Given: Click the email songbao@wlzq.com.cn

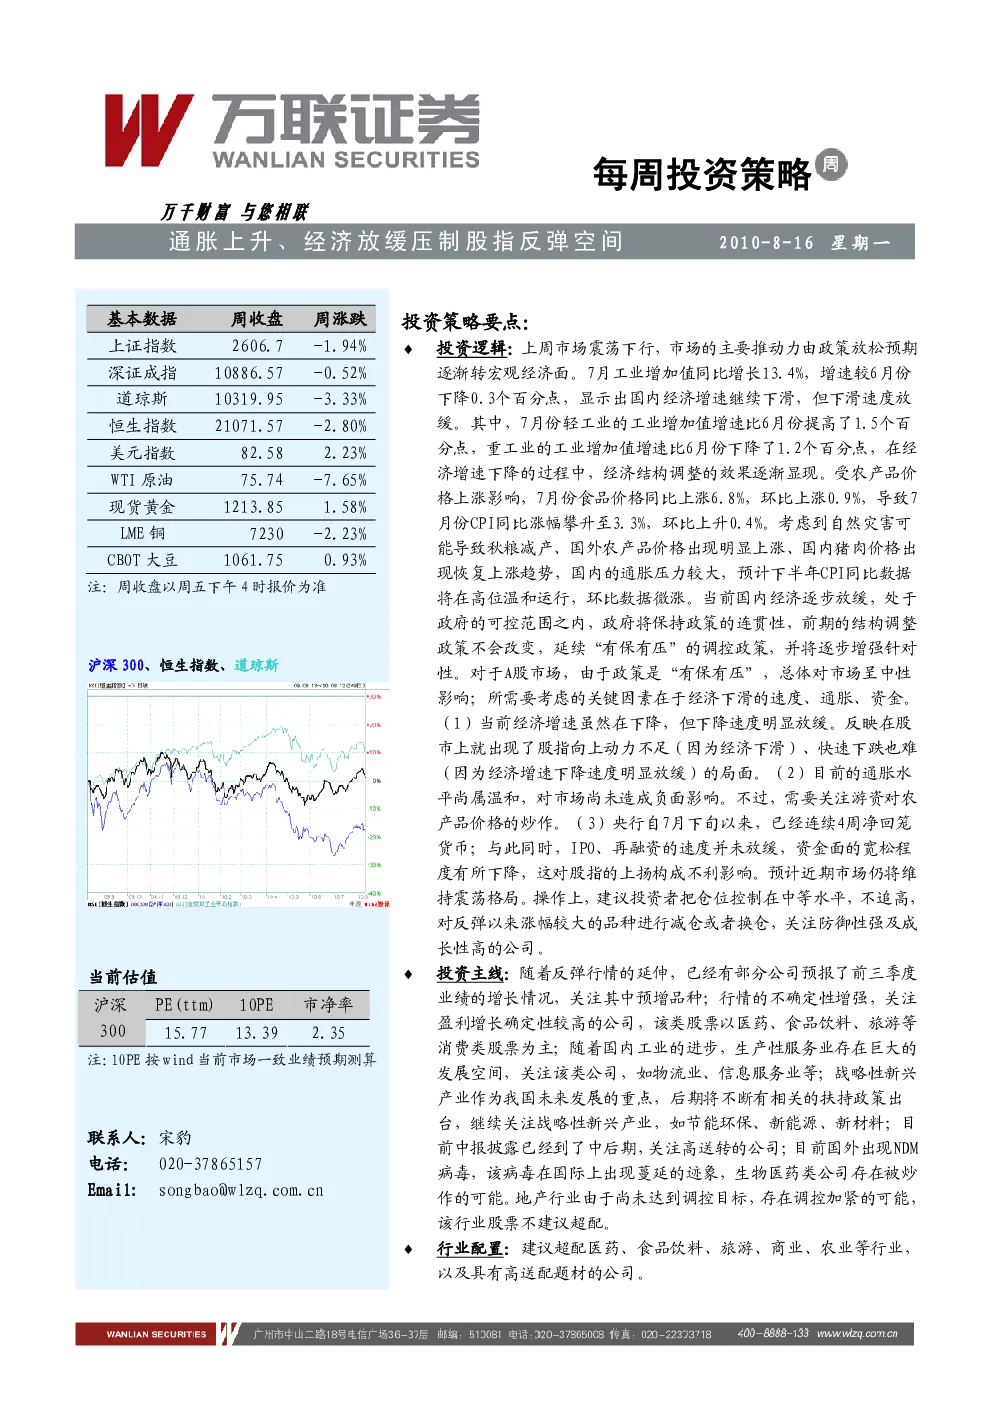Looking at the screenshot, I should point(241,1190).
